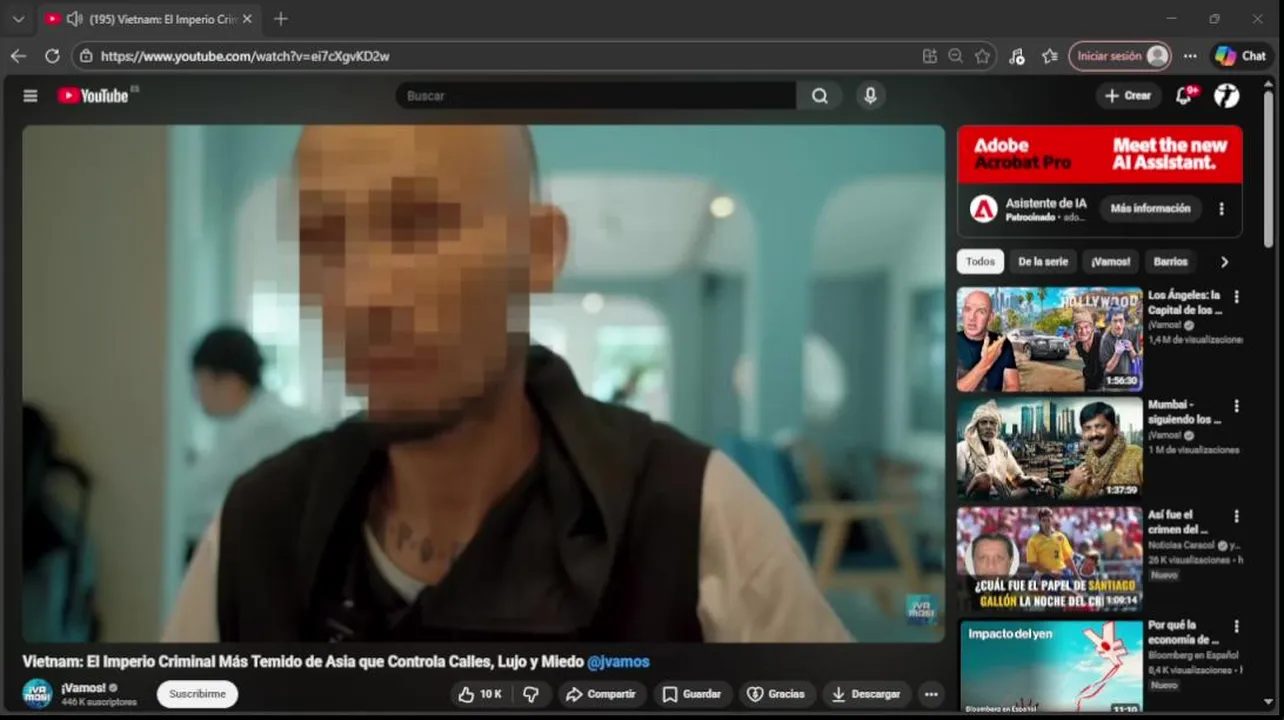
Task: Open the ¡Vamos! channel name link
Action: point(83,688)
